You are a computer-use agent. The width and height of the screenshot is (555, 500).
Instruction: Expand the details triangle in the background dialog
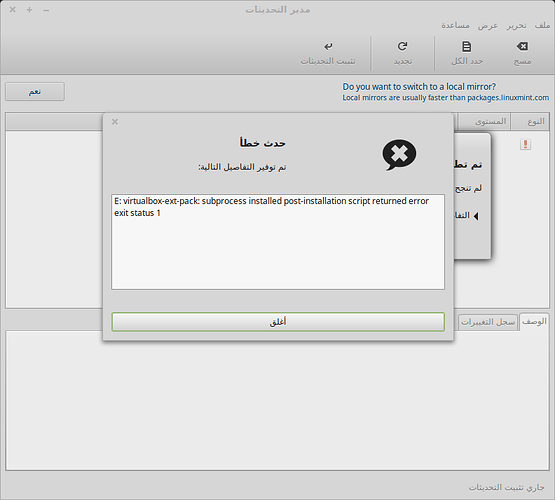(x=476, y=216)
